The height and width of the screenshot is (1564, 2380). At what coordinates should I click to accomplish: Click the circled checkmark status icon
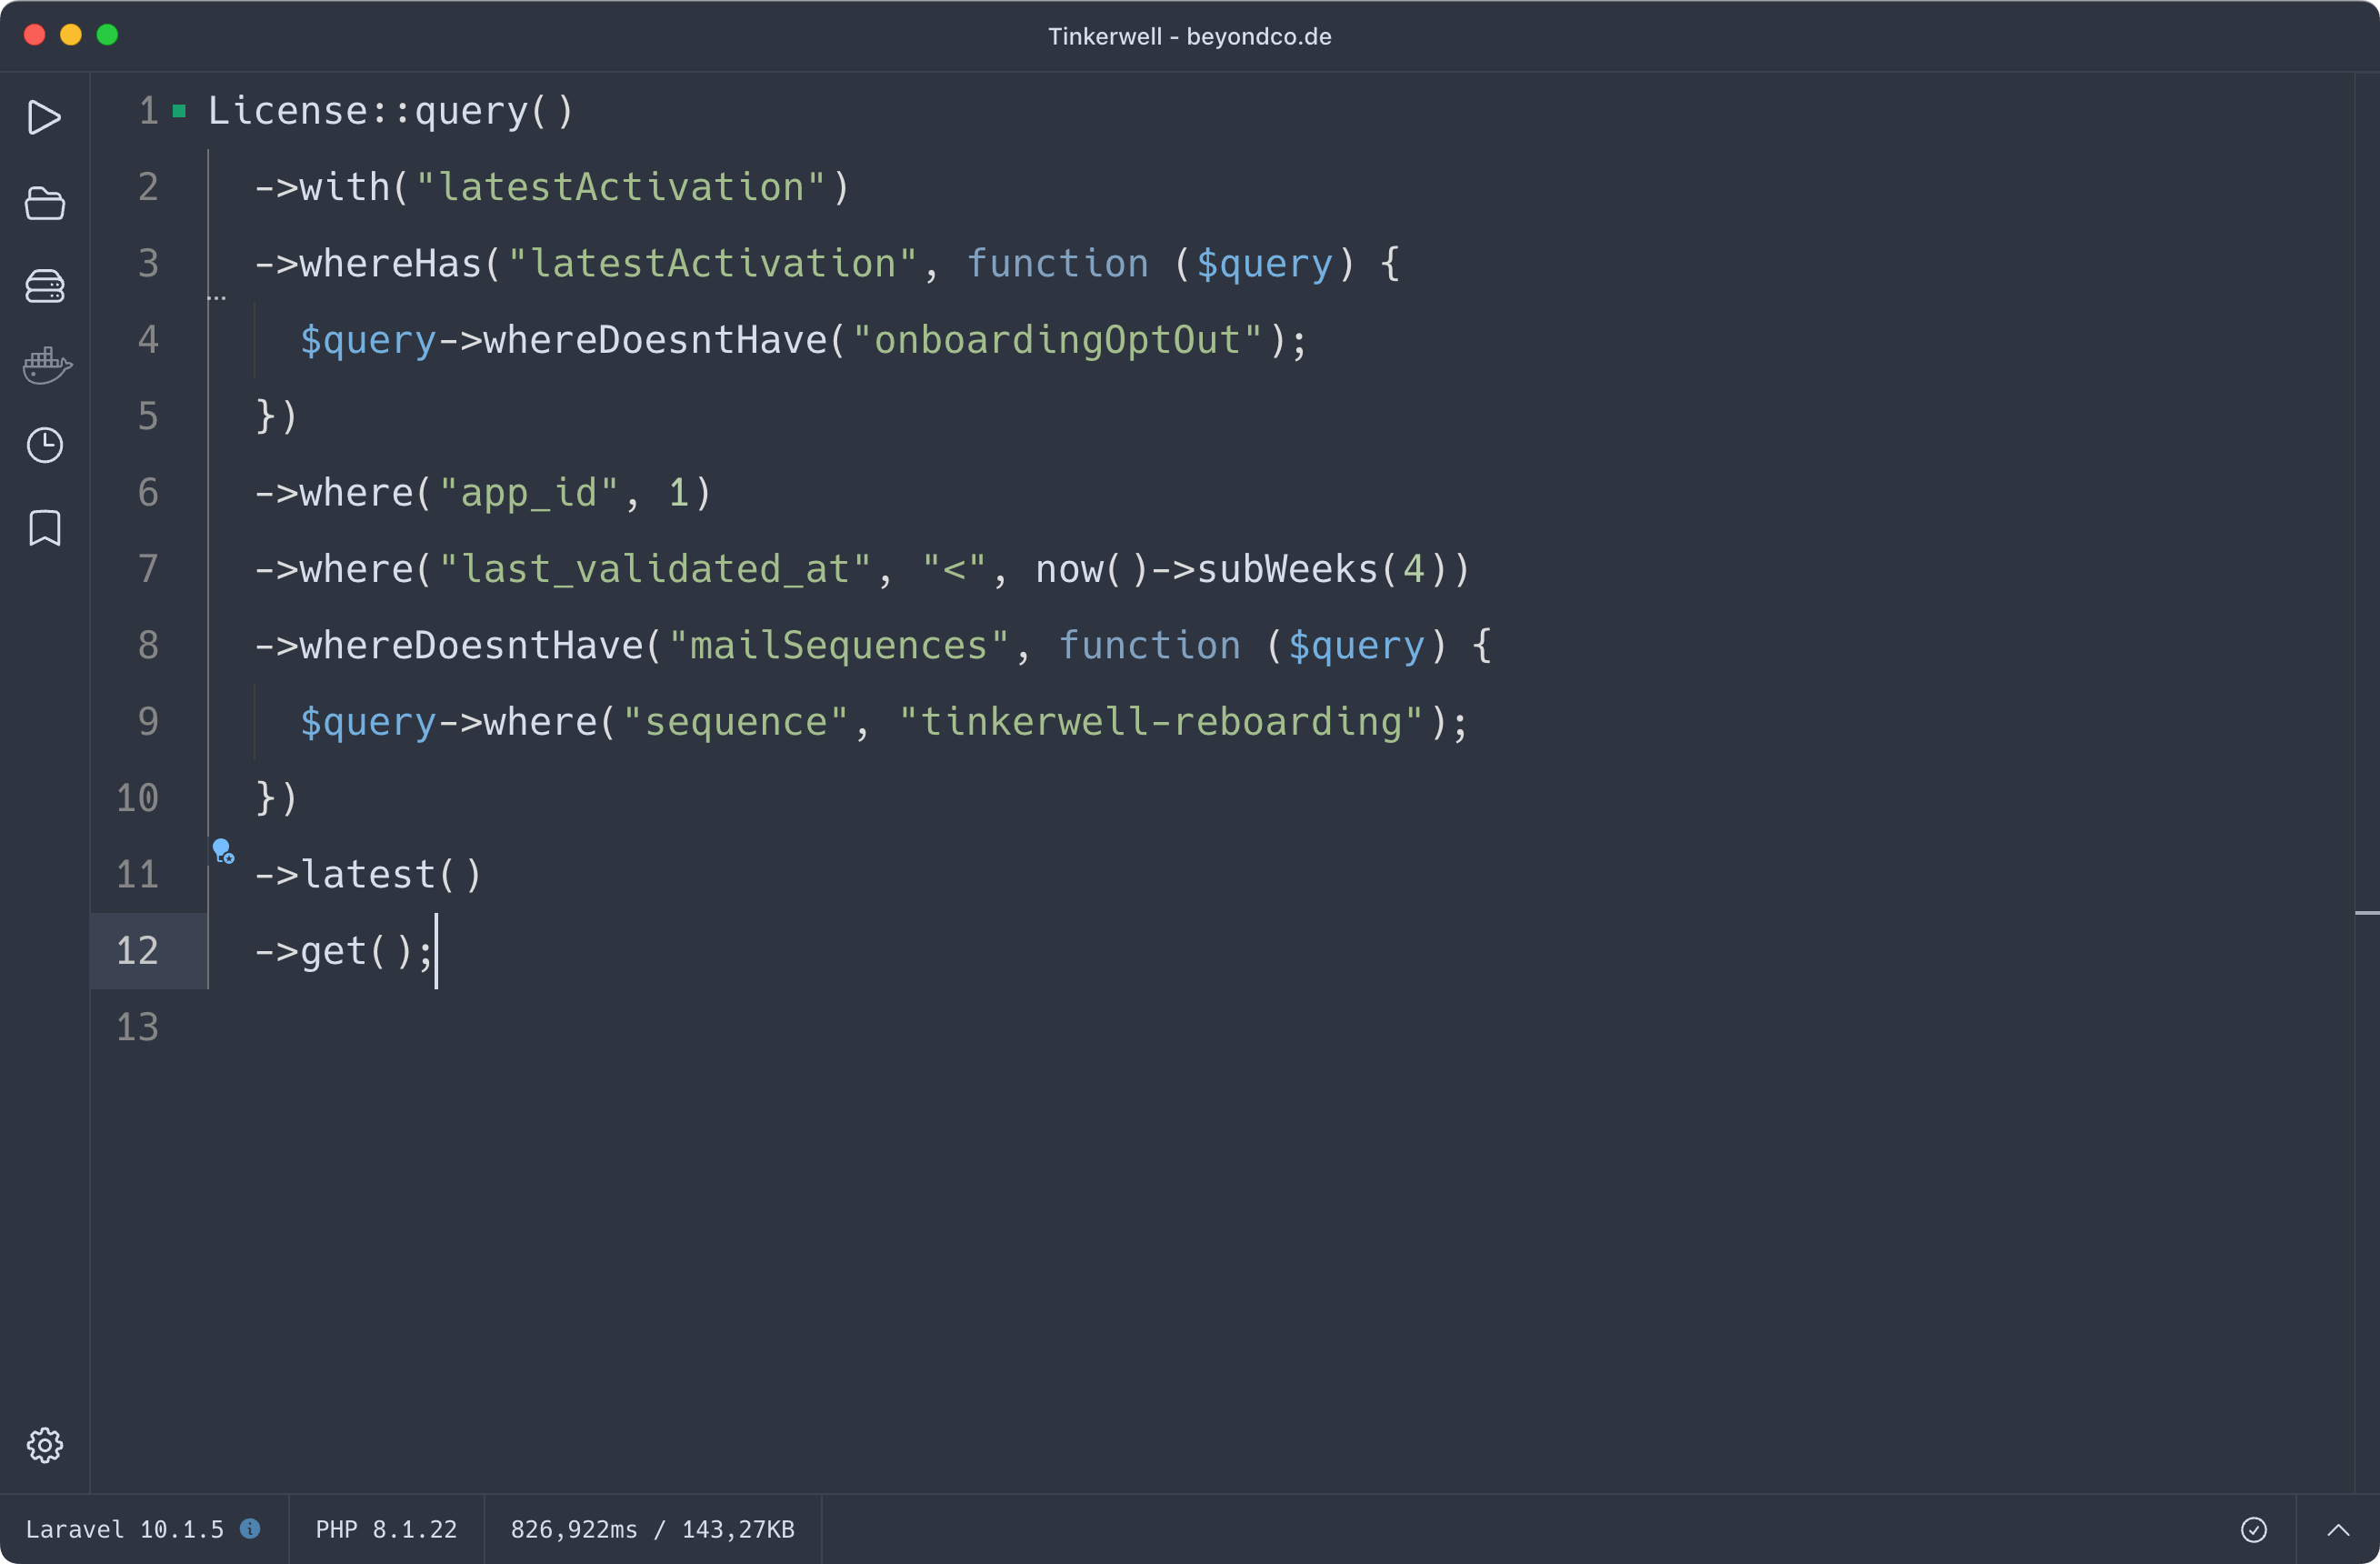point(2253,1529)
